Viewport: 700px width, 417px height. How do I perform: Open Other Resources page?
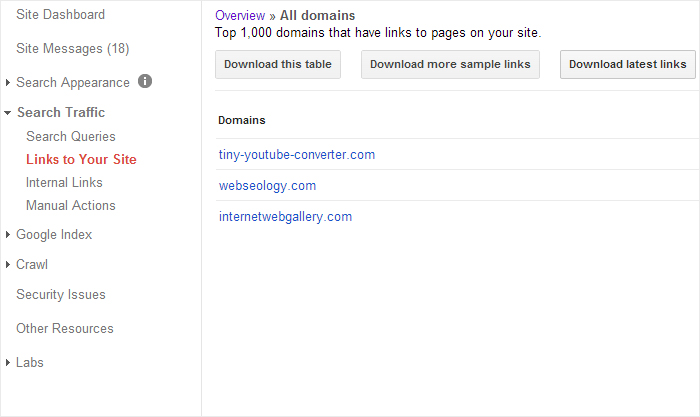(x=65, y=329)
